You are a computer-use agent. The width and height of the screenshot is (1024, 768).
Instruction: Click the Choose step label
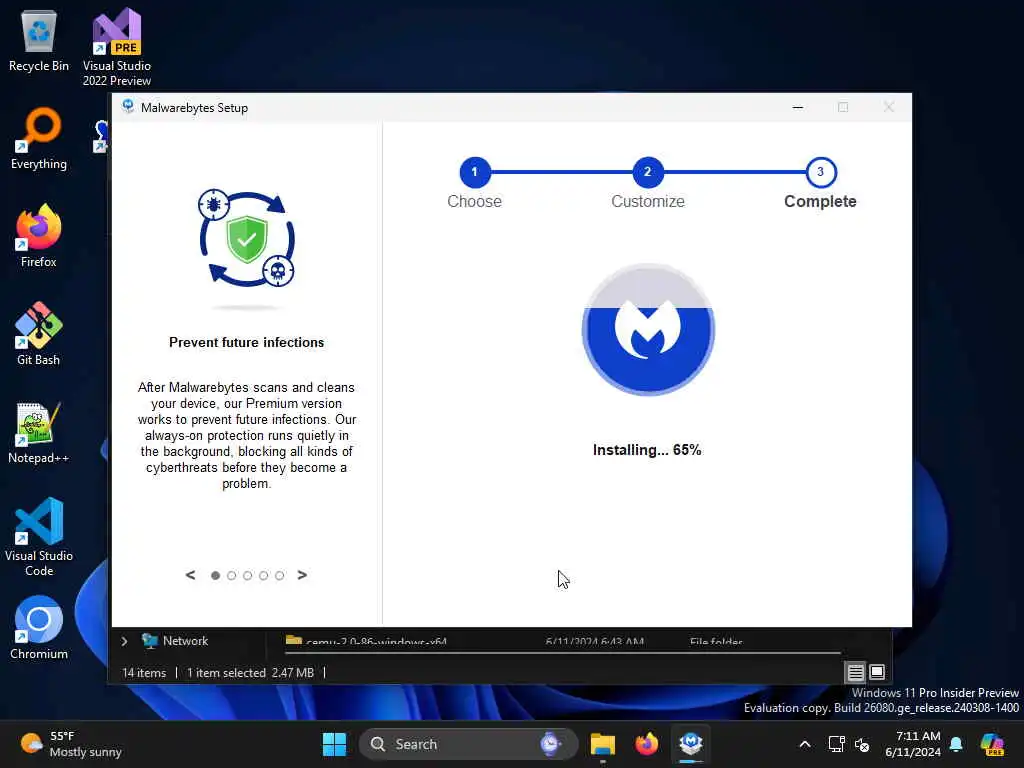click(475, 201)
